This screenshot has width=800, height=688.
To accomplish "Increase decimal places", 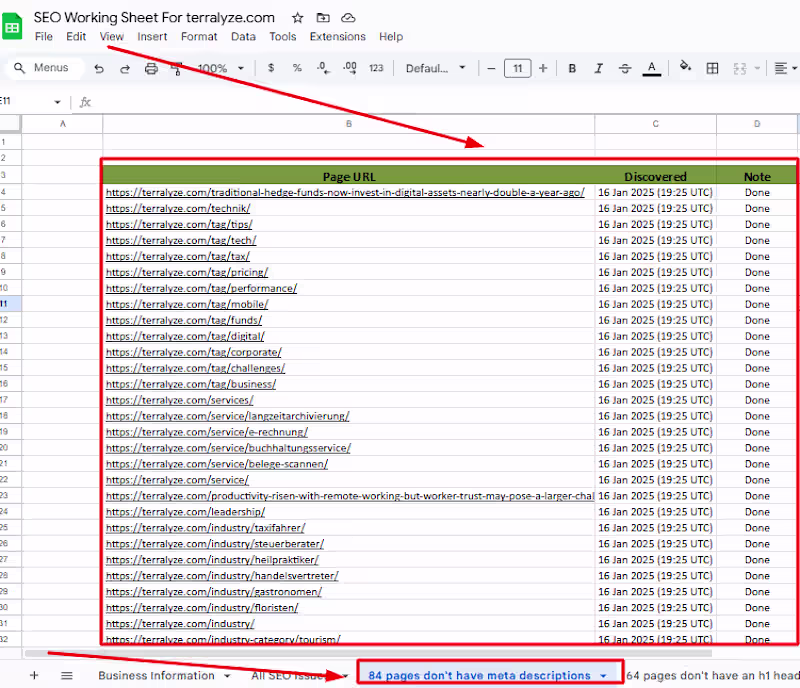I will click(349, 68).
